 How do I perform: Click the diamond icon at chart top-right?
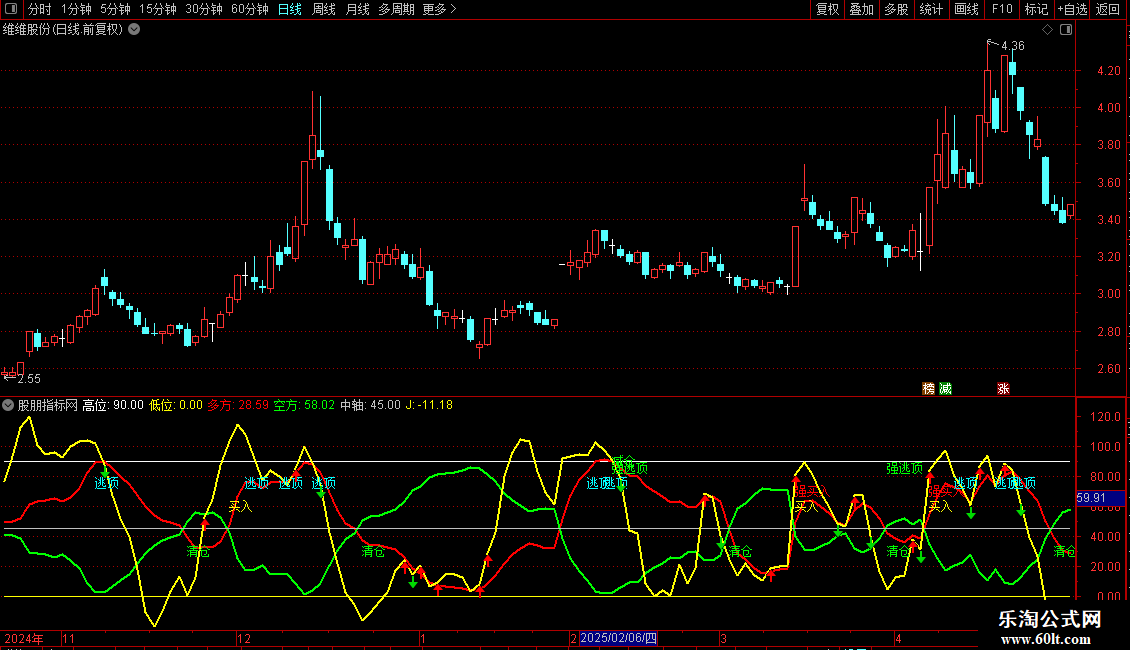(x=1047, y=30)
